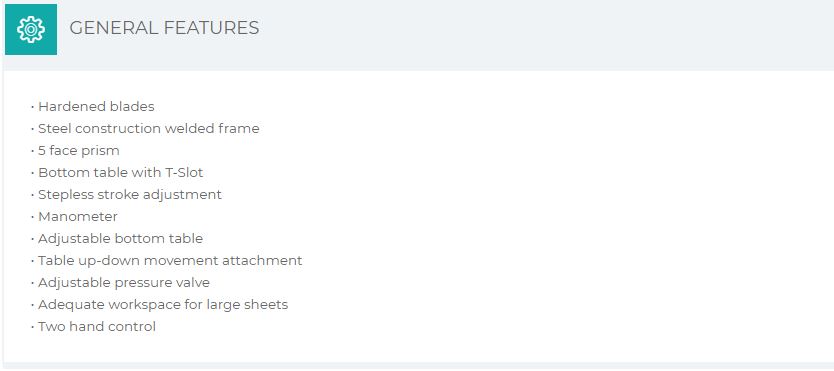The height and width of the screenshot is (371, 834).
Task: Click the word T-Slot
Action: coord(185,173)
